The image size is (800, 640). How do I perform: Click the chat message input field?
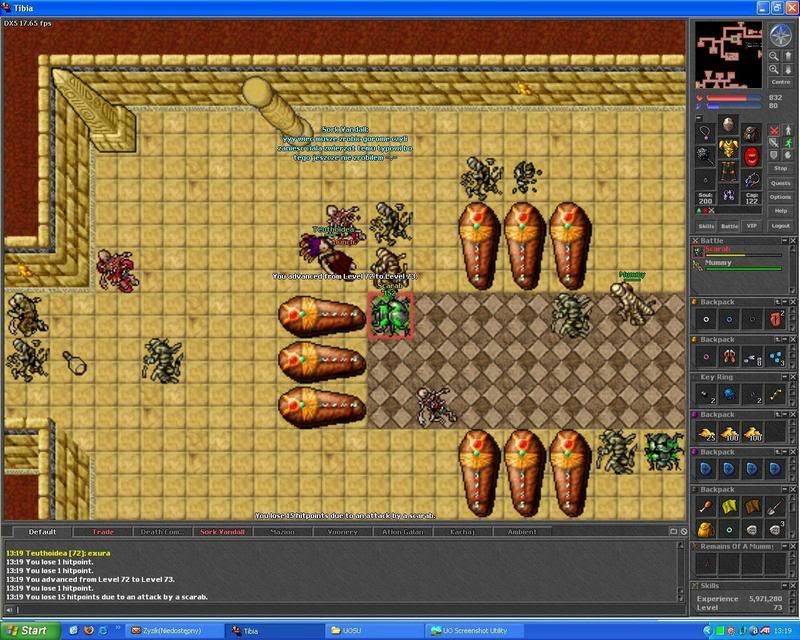tap(349, 610)
